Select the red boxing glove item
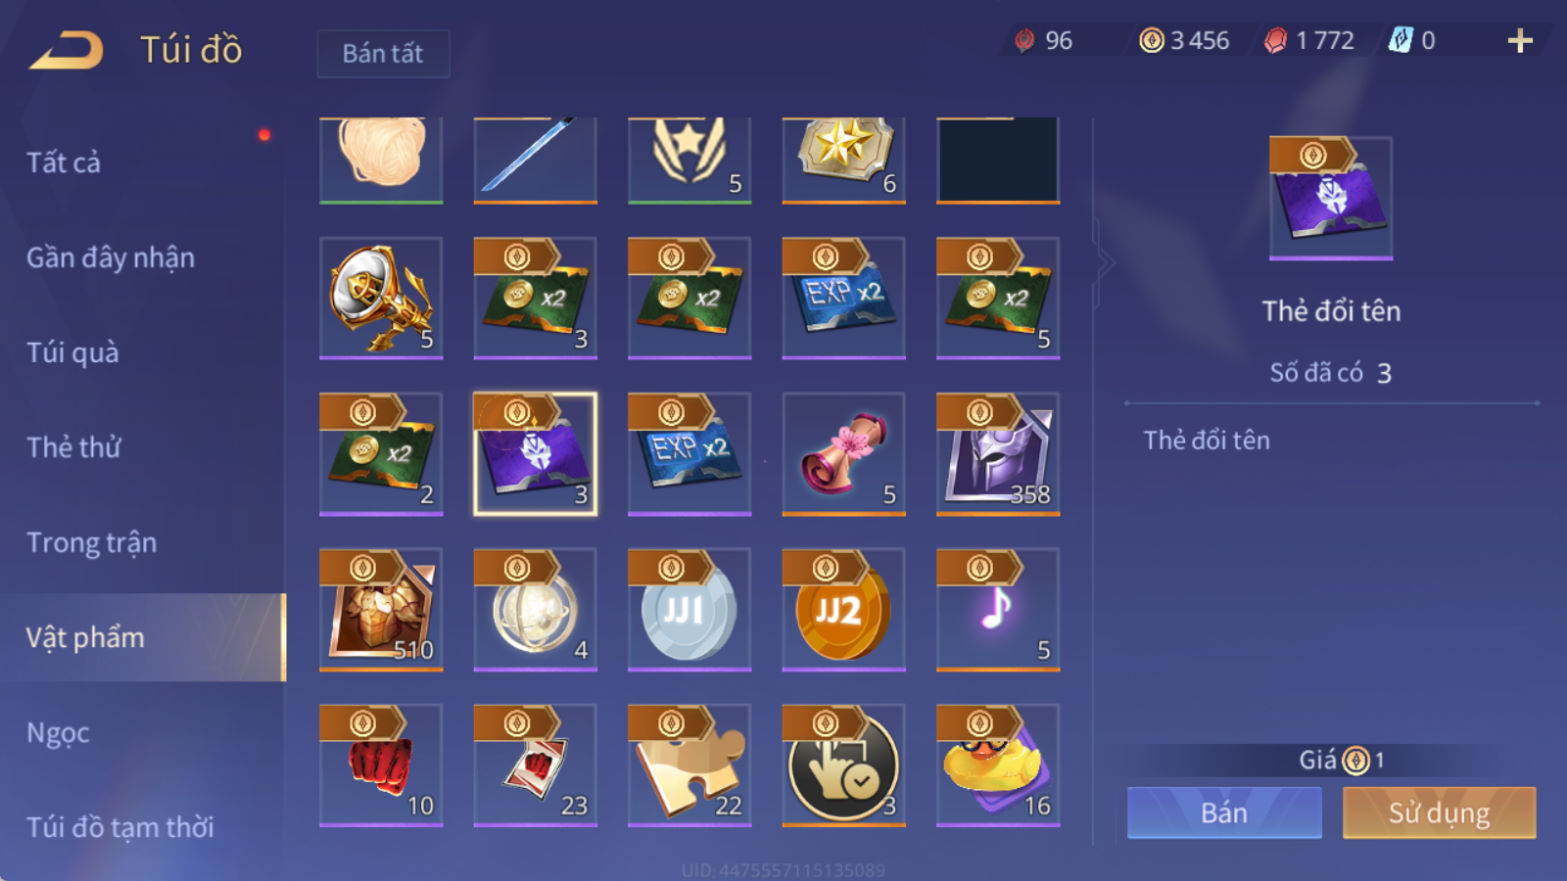The height and width of the screenshot is (881, 1567). [x=380, y=765]
